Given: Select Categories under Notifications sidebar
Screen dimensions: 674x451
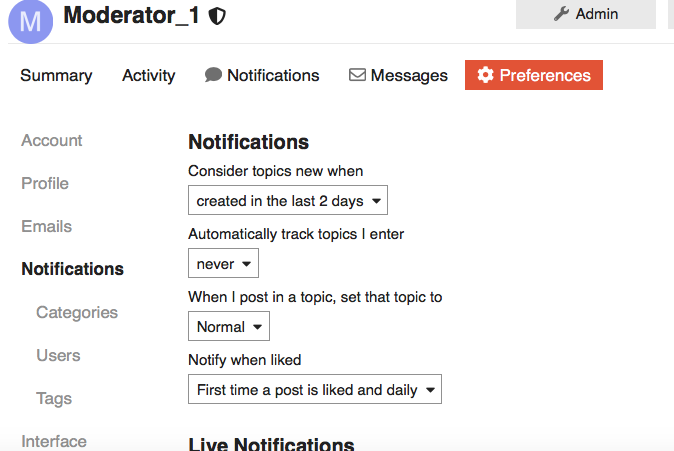Looking at the screenshot, I should (x=77, y=313).
